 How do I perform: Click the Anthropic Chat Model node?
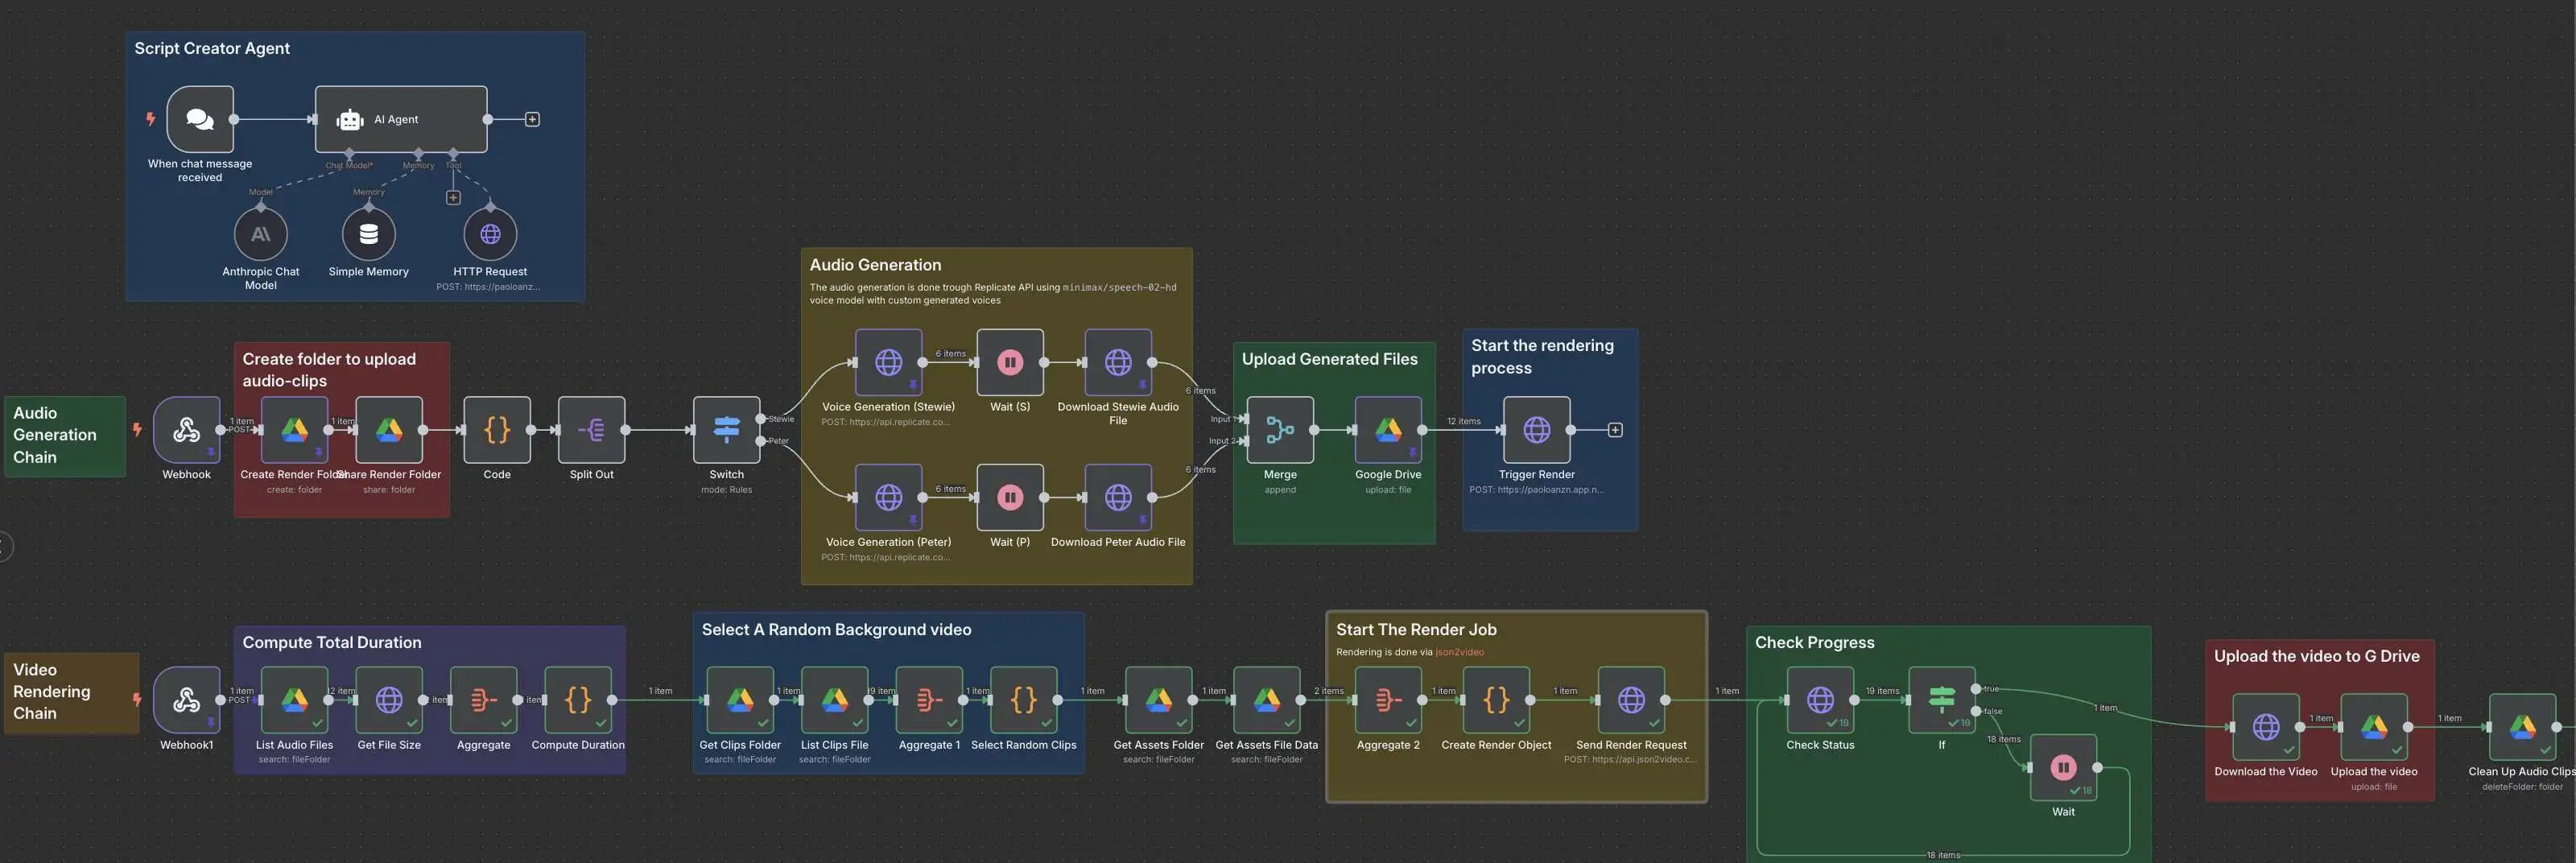[x=260, y=235]
